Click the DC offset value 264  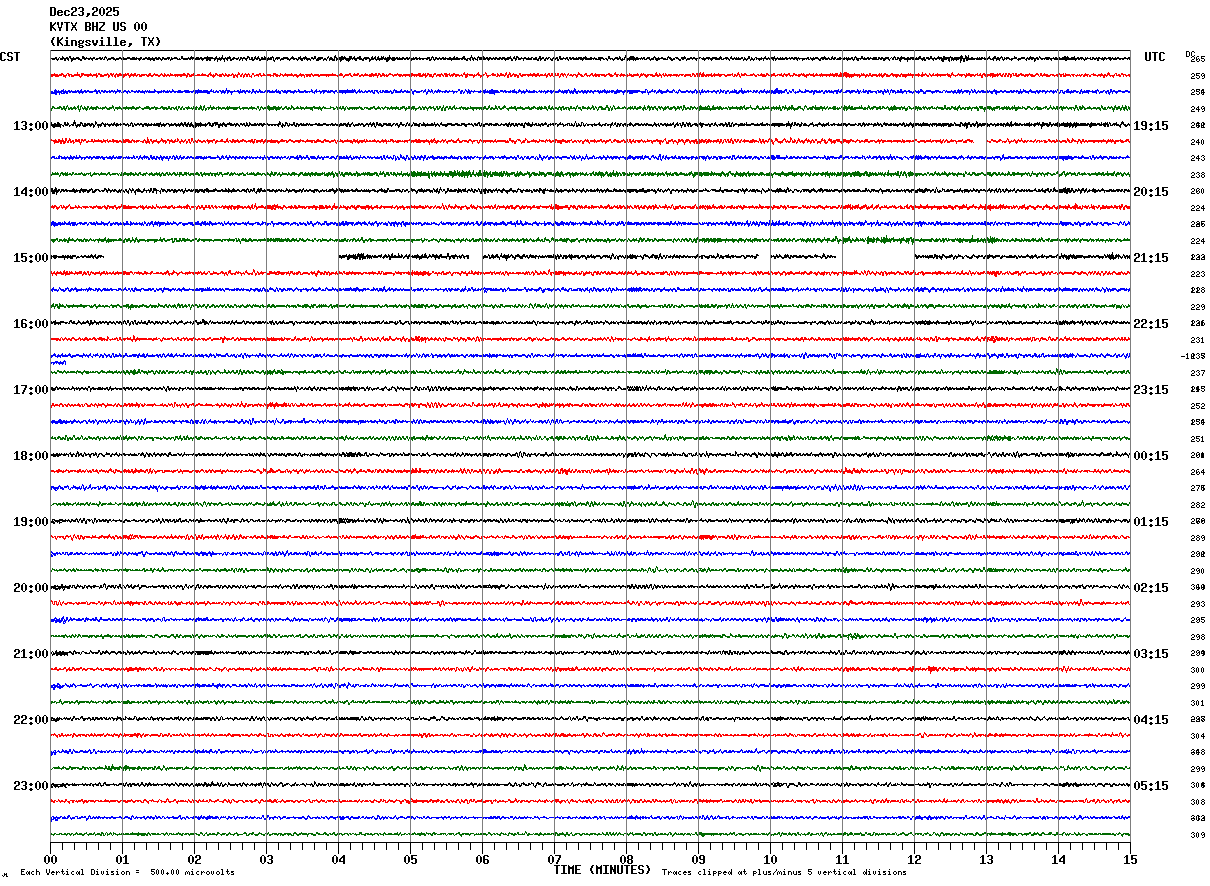(1197, 472)
